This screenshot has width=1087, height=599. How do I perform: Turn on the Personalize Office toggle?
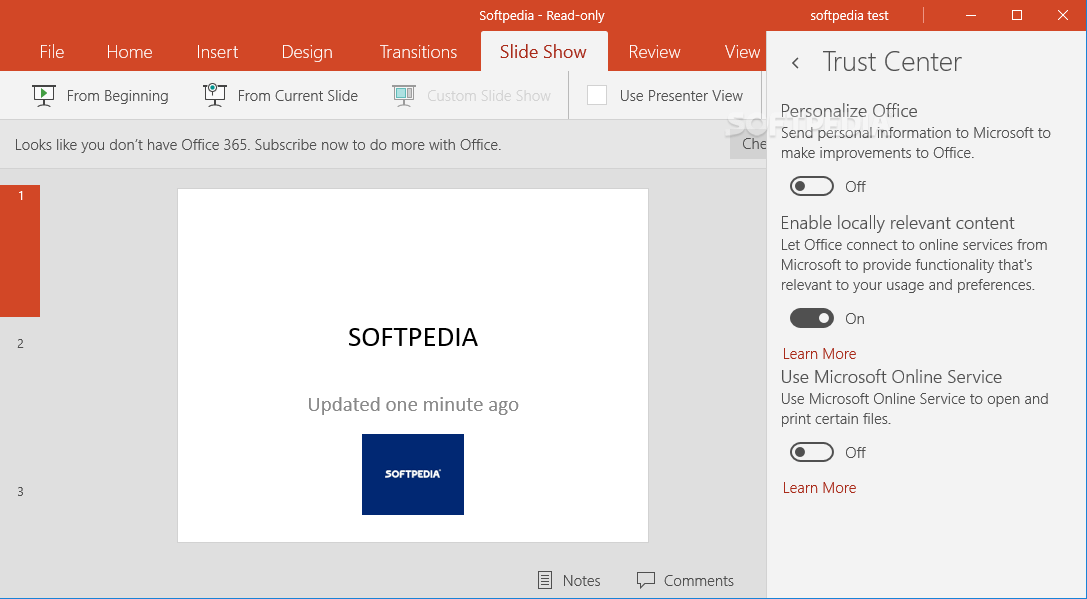(x=811, y=186)
